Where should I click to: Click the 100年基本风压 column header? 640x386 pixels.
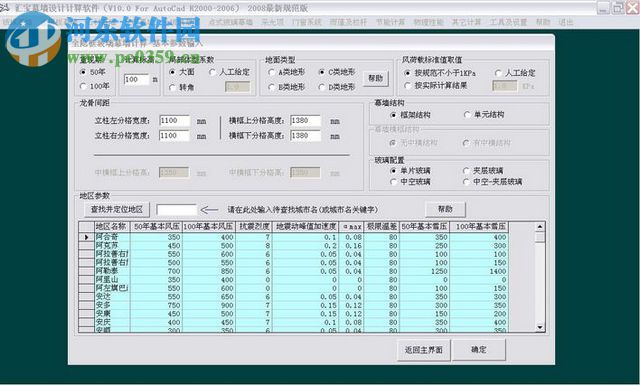(x=209, y=227)
